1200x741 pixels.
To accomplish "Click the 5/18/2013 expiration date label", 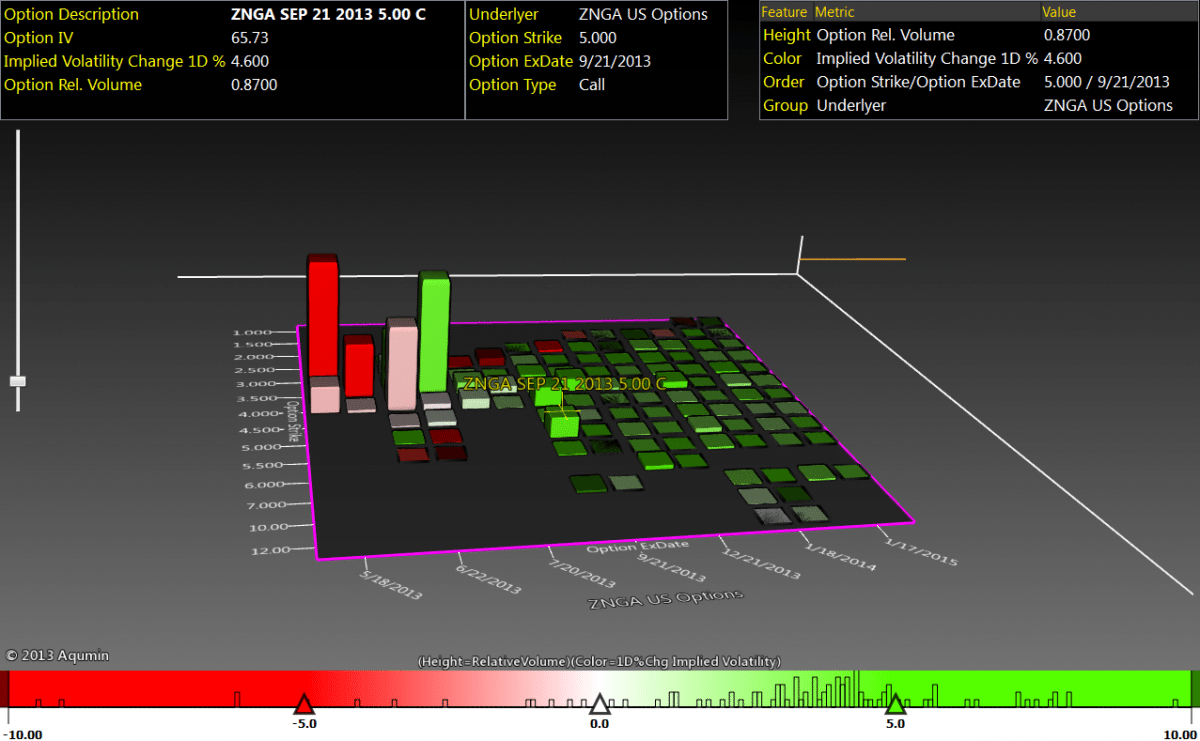I will tap(390, 585).
